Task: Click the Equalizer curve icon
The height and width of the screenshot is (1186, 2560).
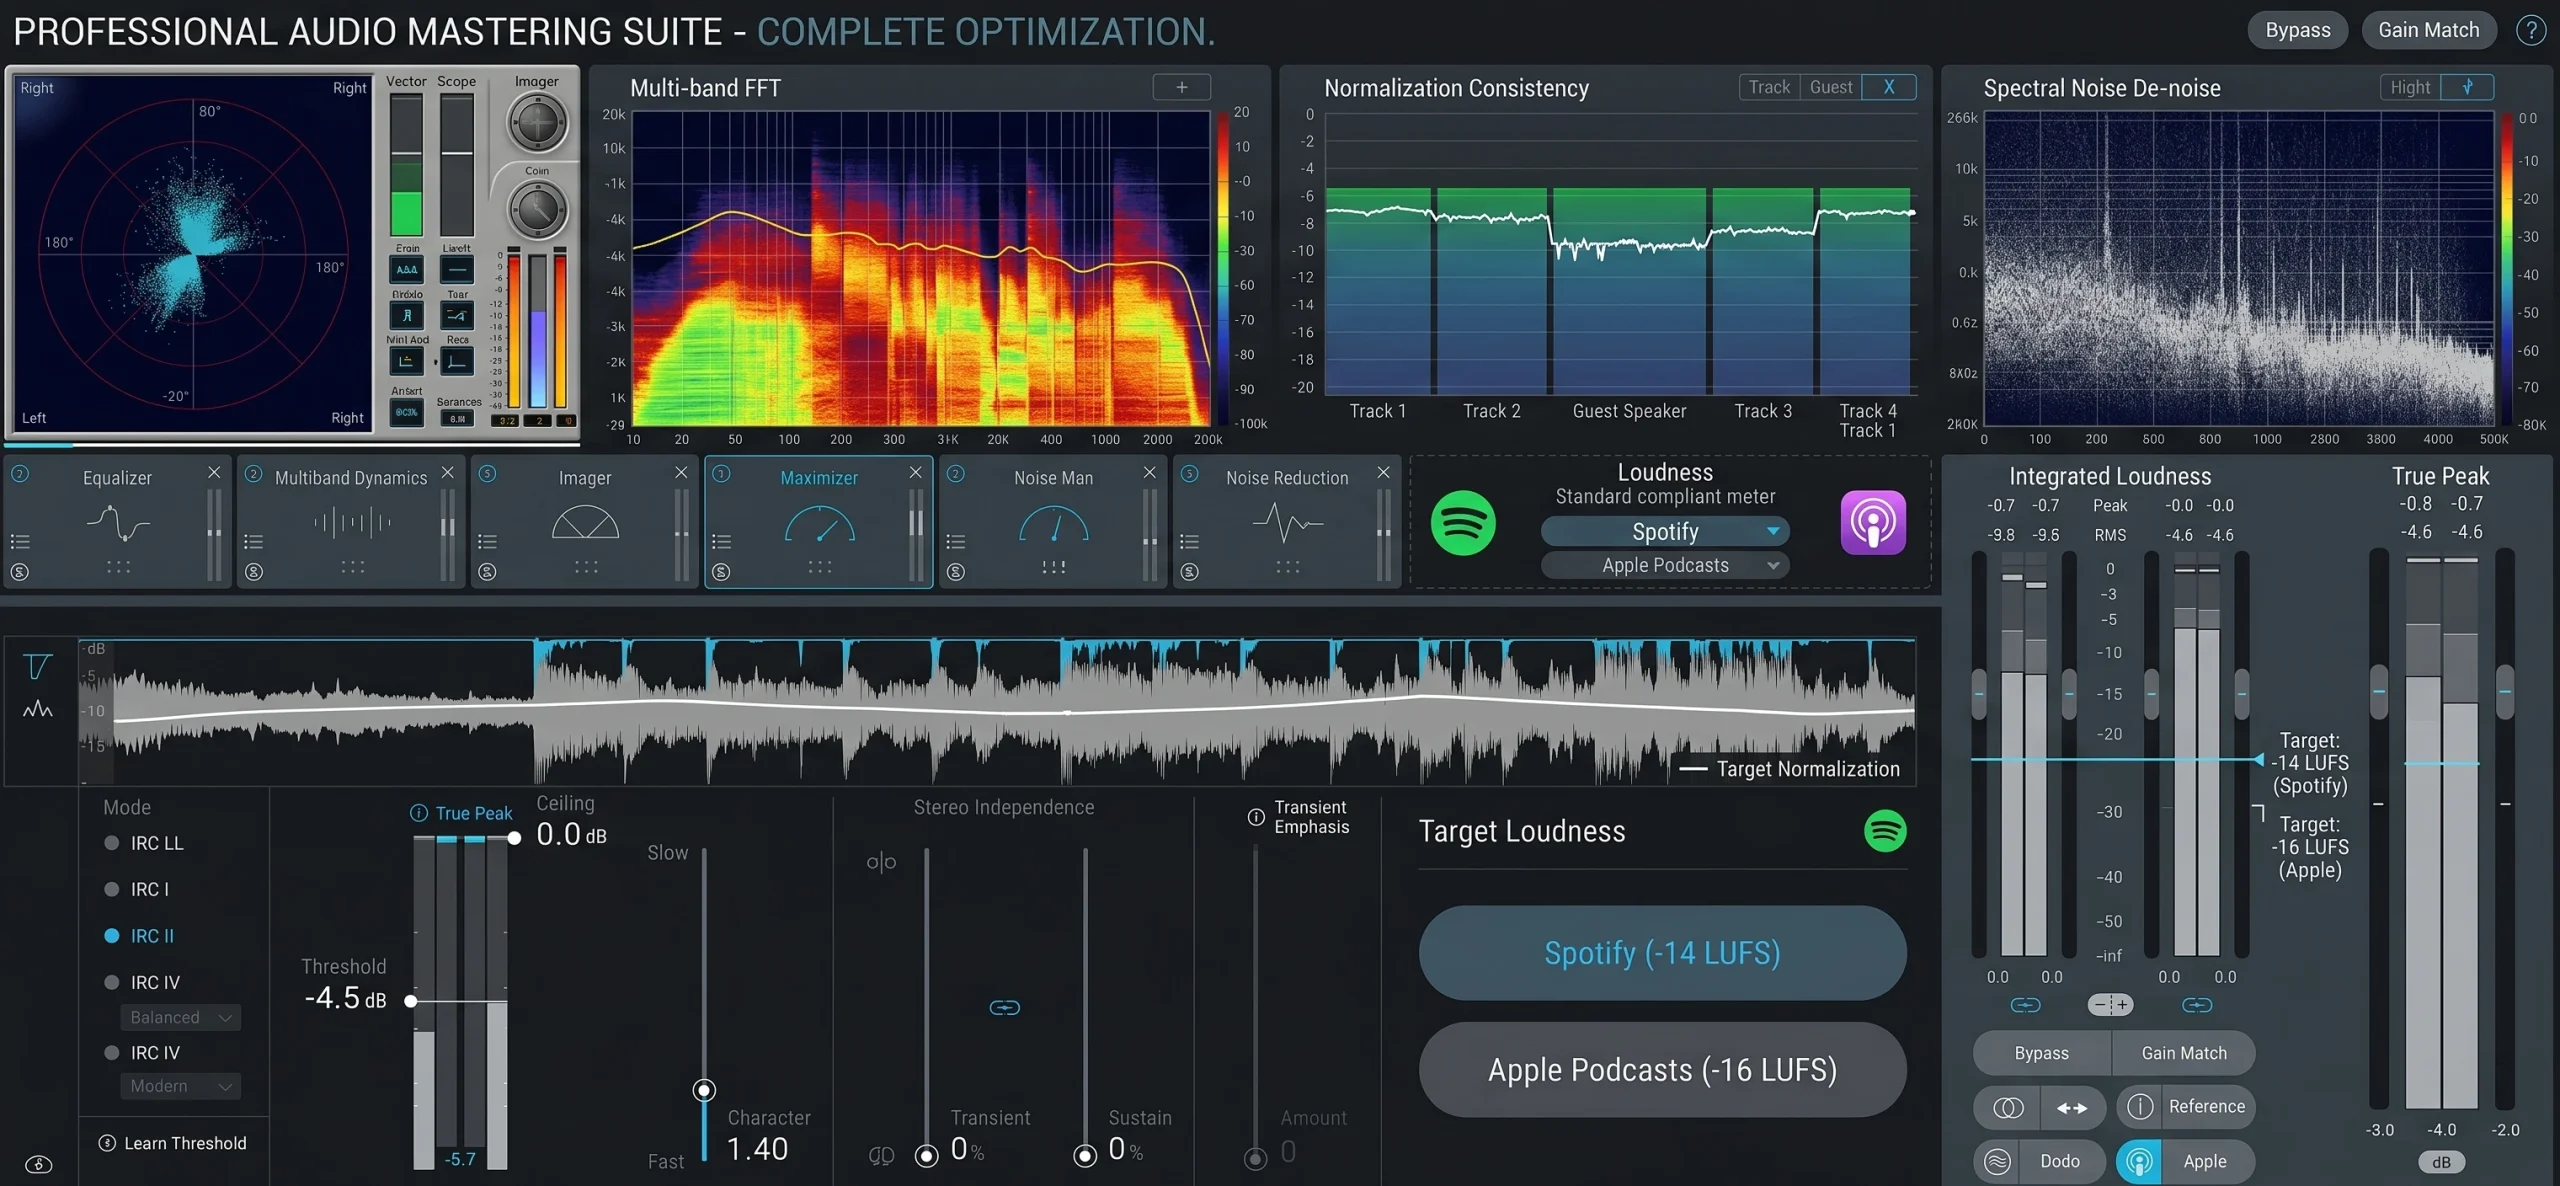Action: pos(118,523)
